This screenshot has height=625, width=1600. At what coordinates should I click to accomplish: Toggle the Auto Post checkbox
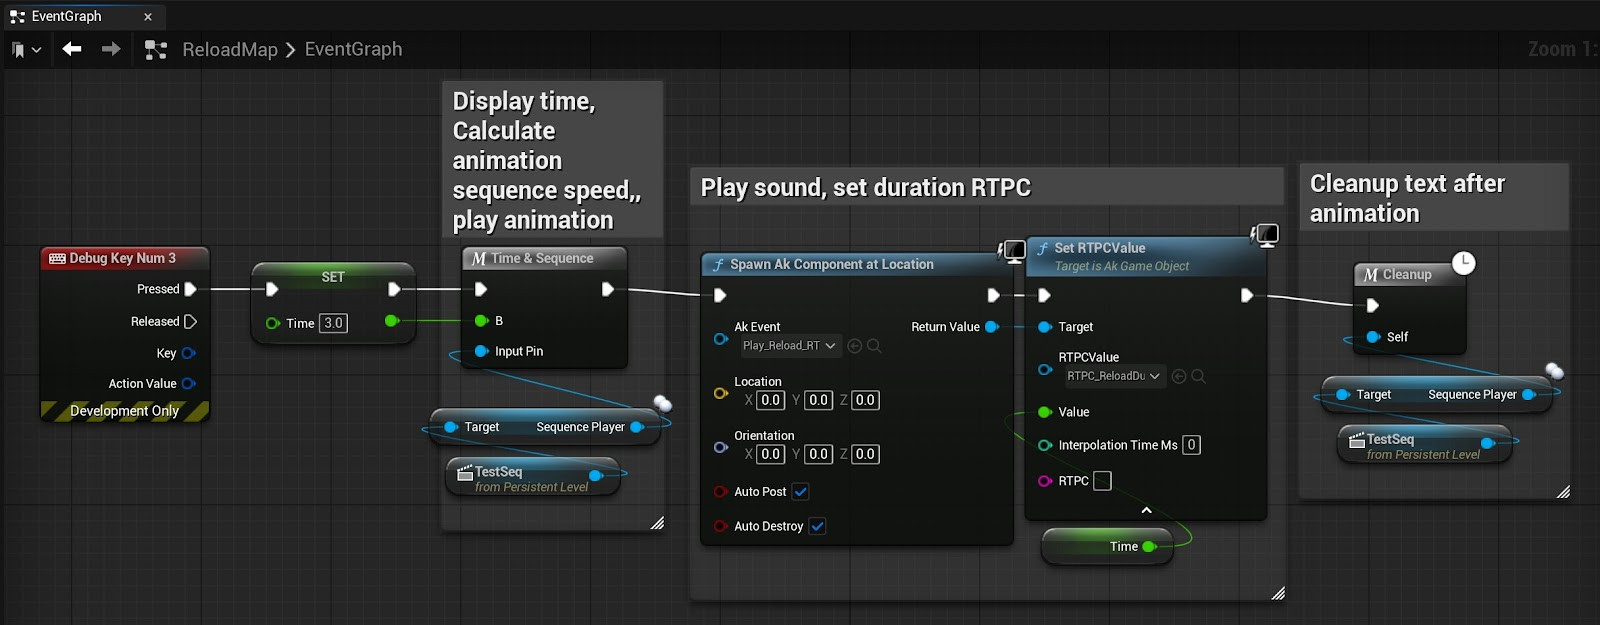(x=800, y=492)
